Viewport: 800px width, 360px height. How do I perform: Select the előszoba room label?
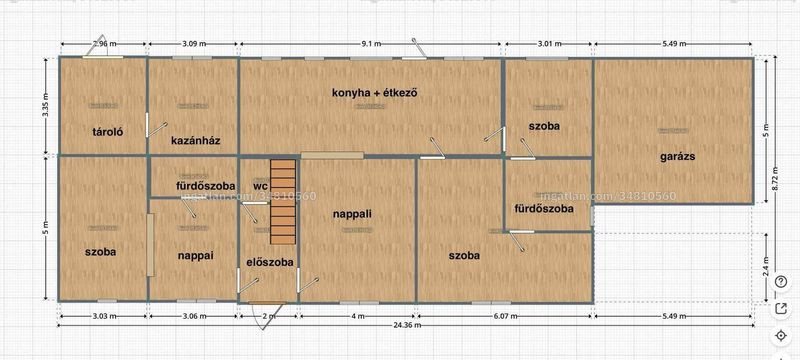pos(269,263)
